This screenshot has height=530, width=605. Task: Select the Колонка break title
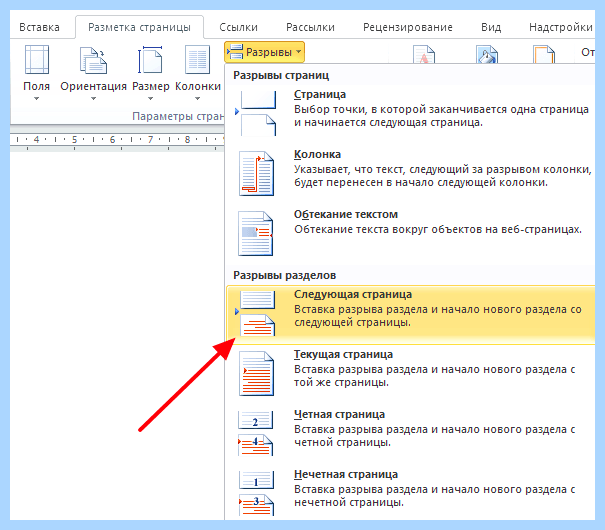click(x=317, y=154)
